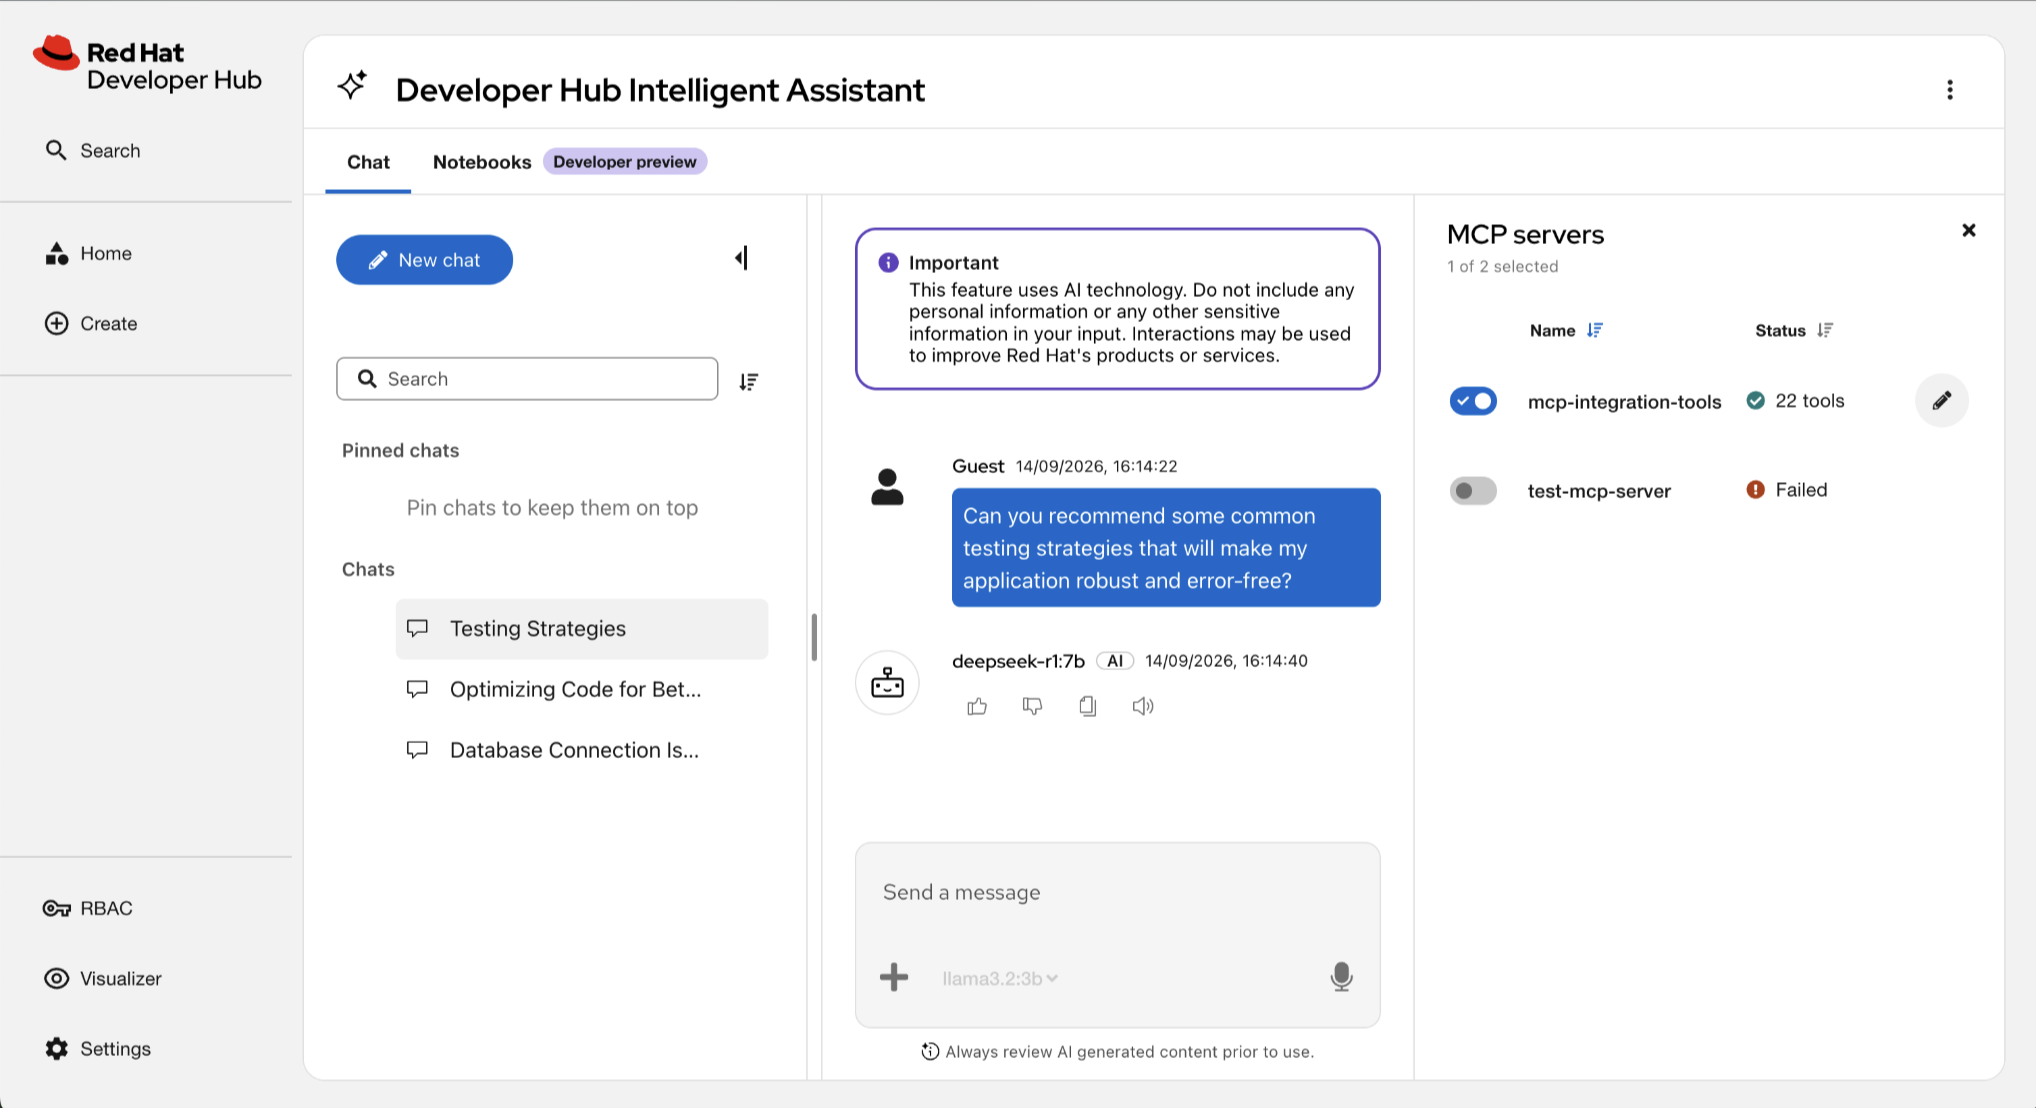The image size is (2036, 1108).
Task: Open the Optimizing Code for Bet... chat
Action: point(582,690)
